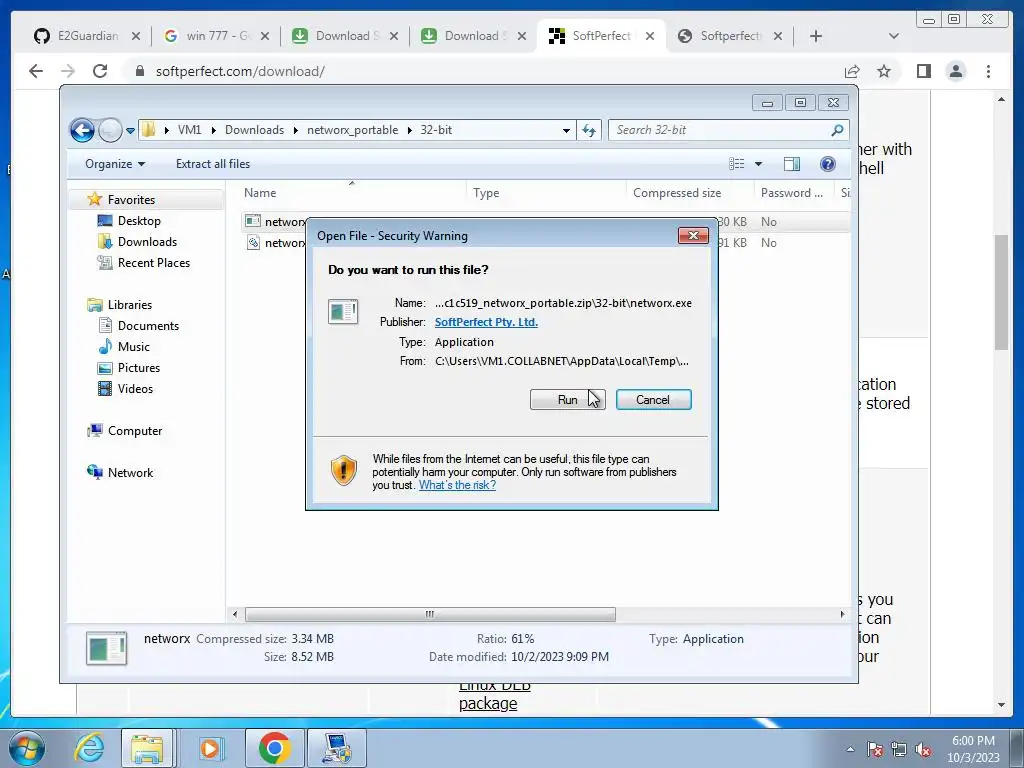Screen dimensions: 1024x768
Task: Open the view options dropdown arrow
Action: point(758,164)
